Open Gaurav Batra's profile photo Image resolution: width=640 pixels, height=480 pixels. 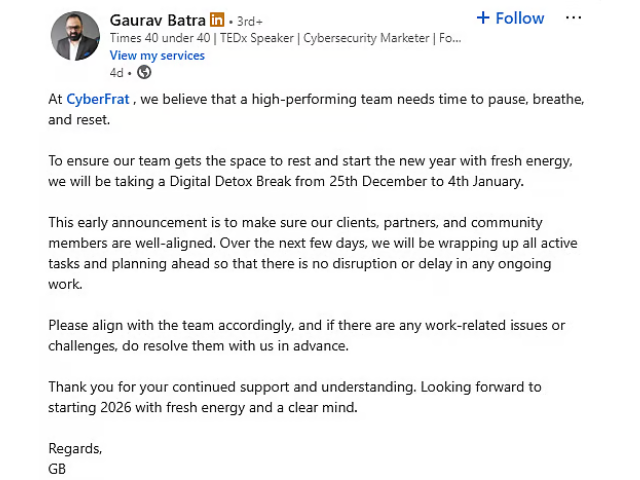(75, 37)
